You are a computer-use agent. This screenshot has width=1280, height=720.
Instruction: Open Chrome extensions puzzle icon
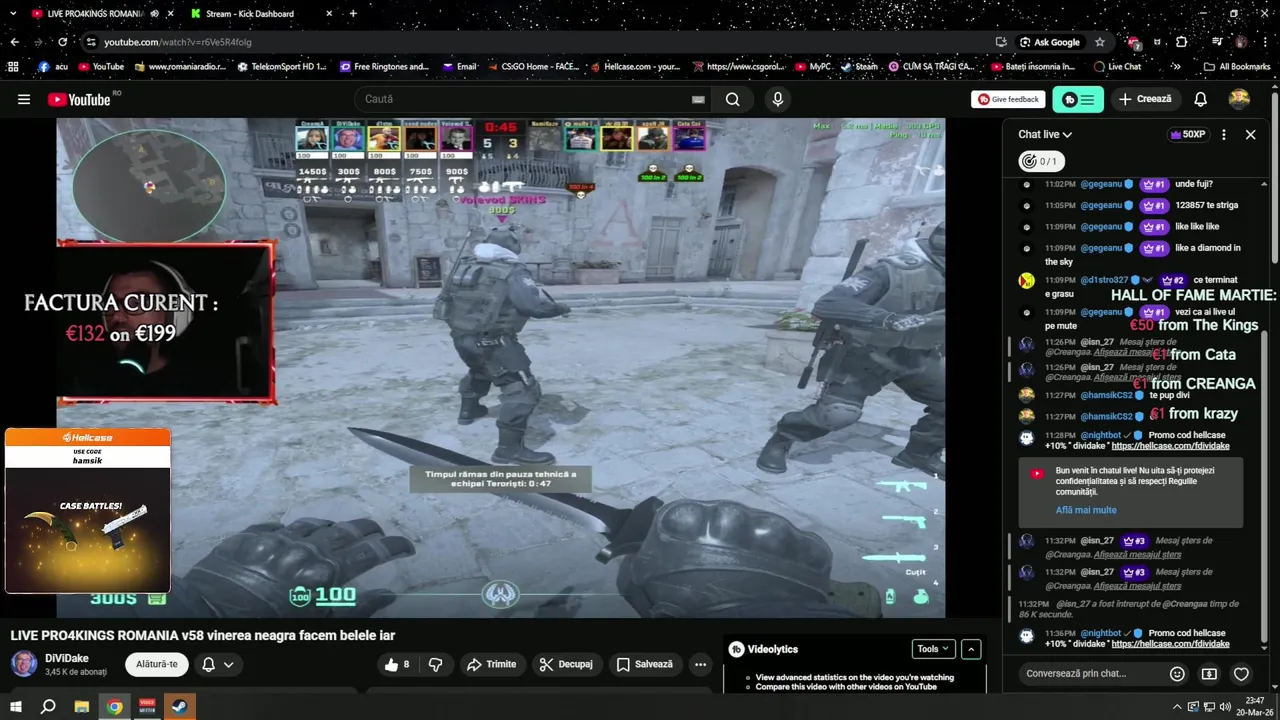(1181, 42)
